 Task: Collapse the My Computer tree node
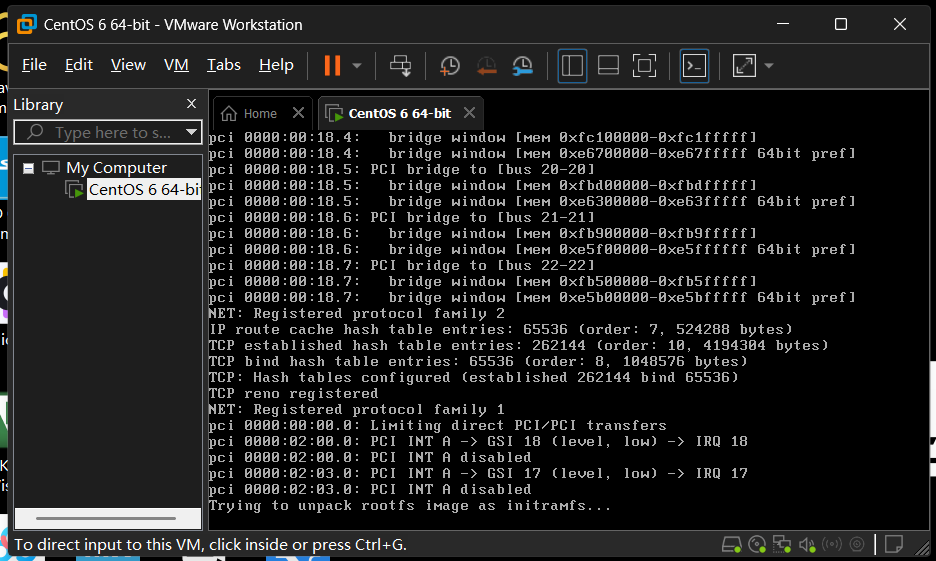click(28, 168)
